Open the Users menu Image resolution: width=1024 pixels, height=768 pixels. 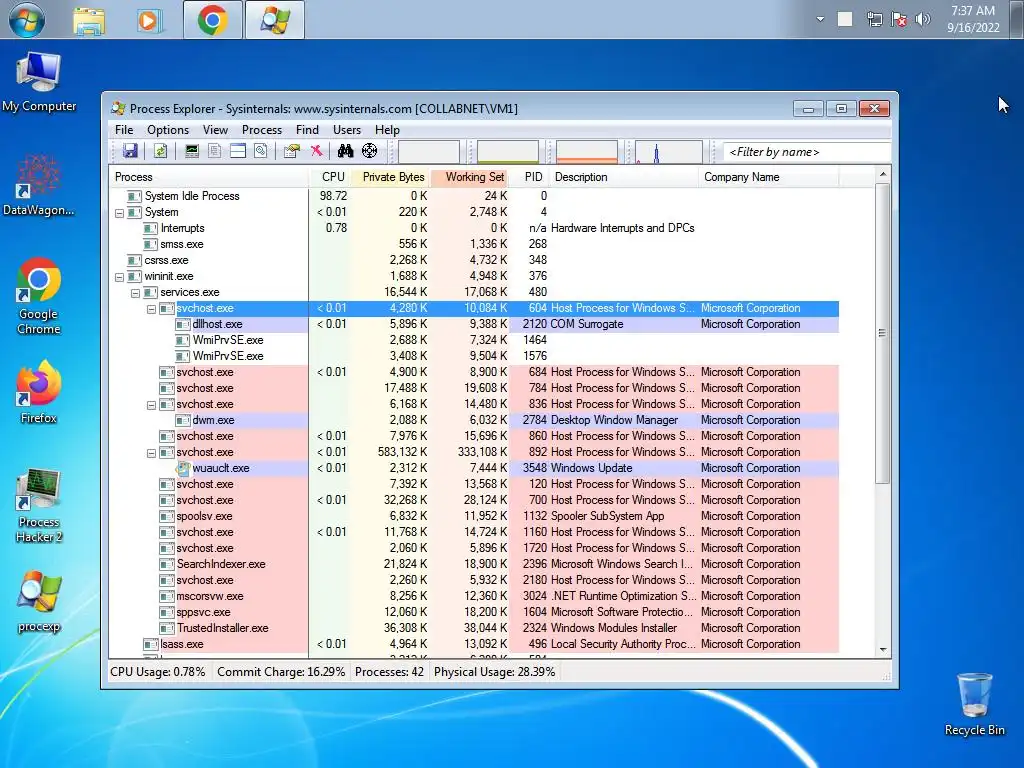click(x=347, y=130)
